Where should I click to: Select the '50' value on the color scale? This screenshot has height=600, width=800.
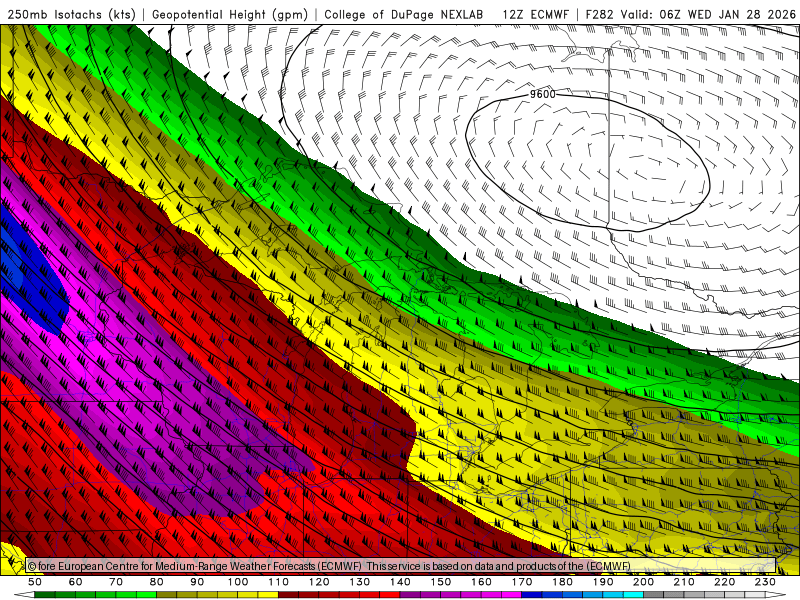tap(35, 582)
